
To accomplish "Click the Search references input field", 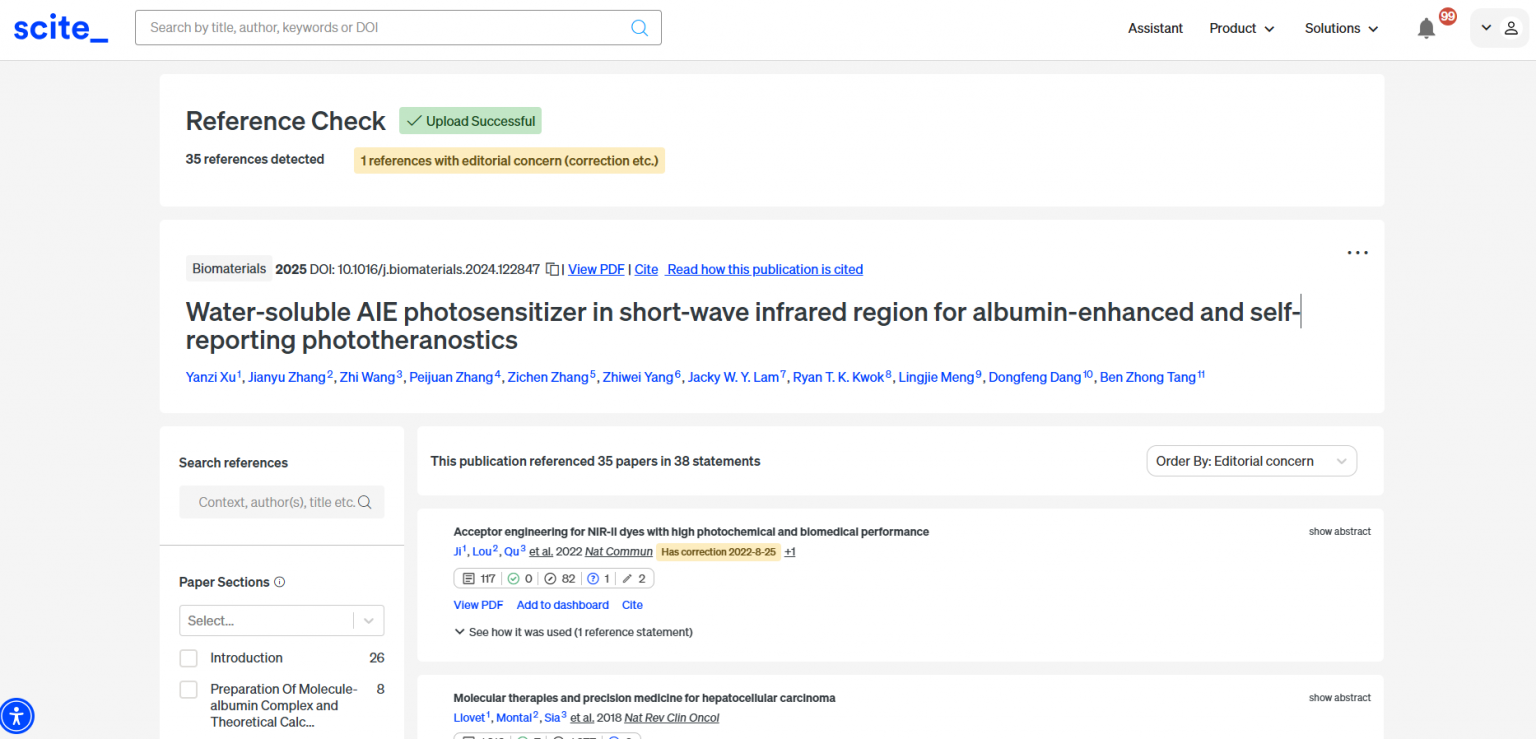I will point(276,502).
